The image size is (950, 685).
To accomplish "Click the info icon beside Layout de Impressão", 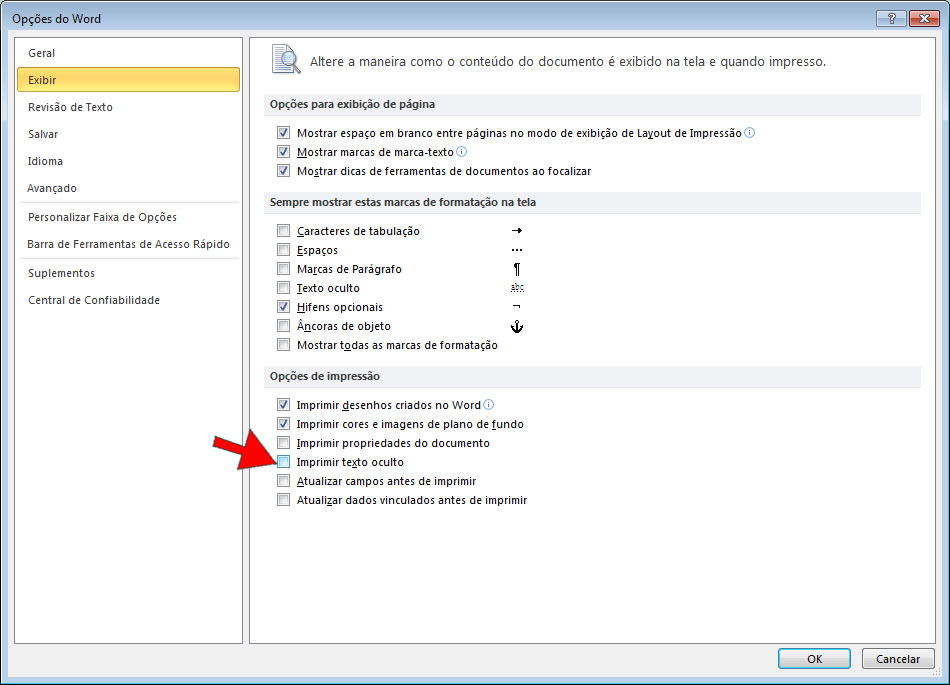I will click(749, 133).
